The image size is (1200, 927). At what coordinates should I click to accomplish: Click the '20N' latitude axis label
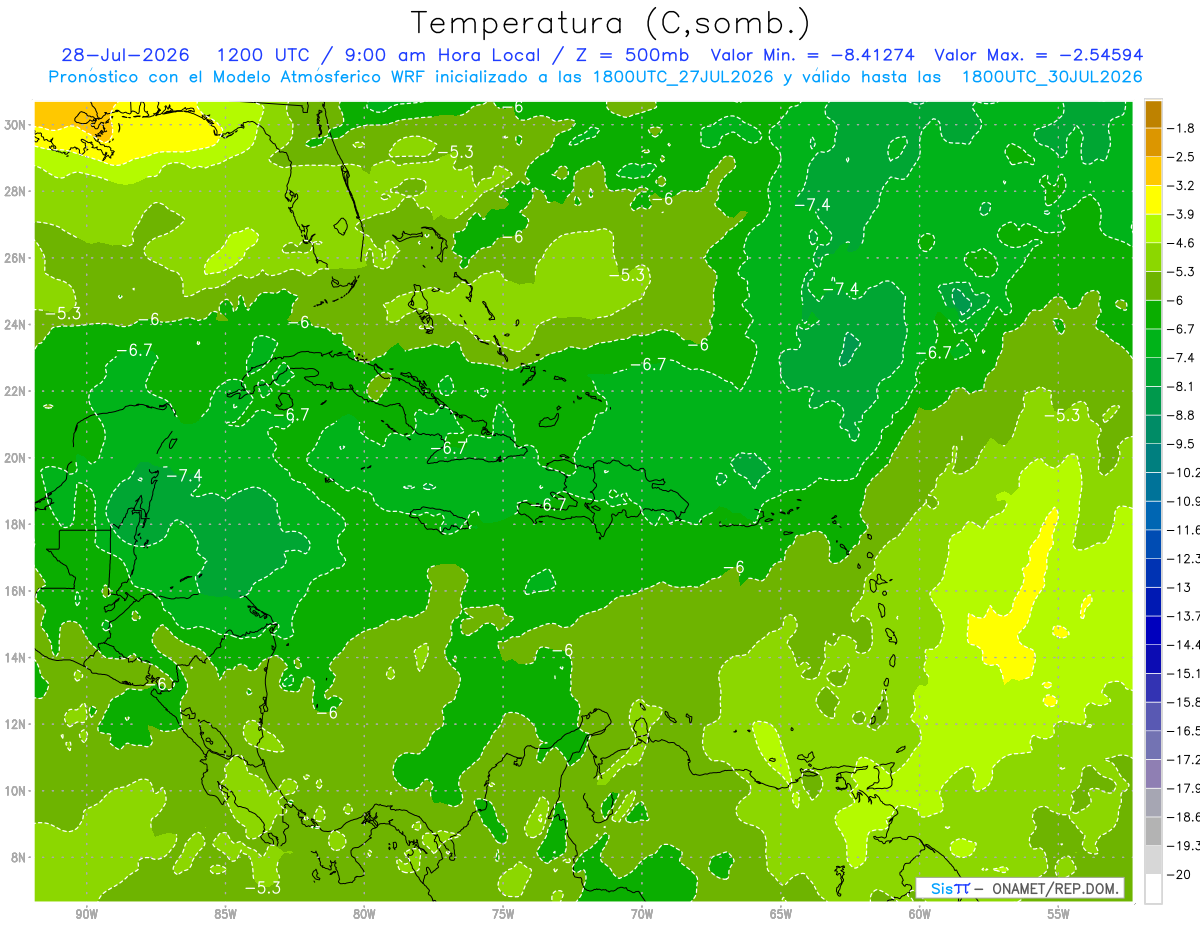[x=16, y=458]
